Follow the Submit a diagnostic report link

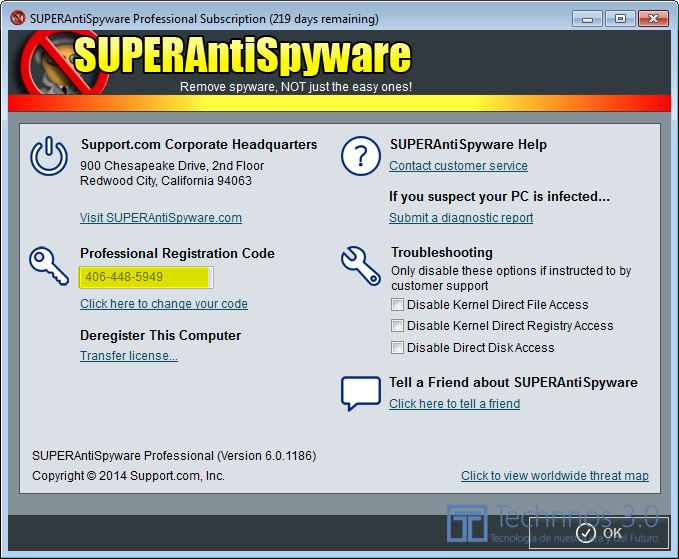pyautogui.click(x=461, y=217)
